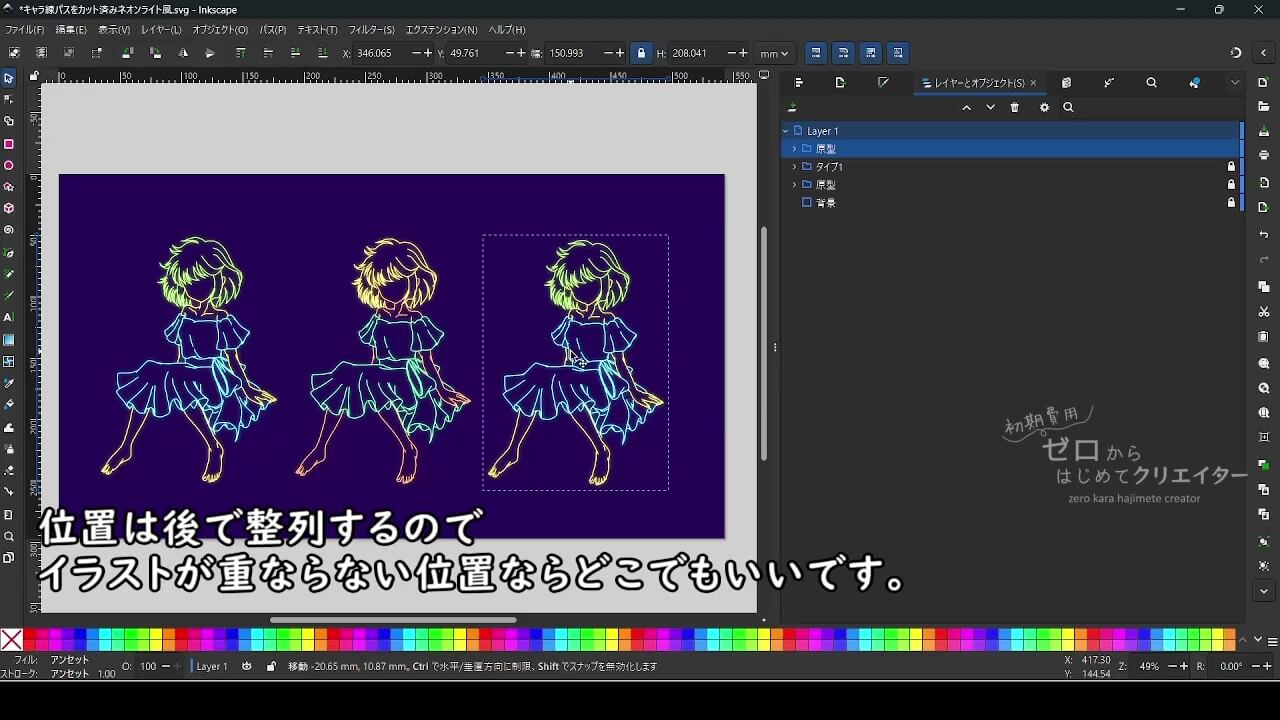Collapse the Layer 1 tree
Image resolution: width=1280 pixels, height=720 pixels.
[x=786, y=131]
